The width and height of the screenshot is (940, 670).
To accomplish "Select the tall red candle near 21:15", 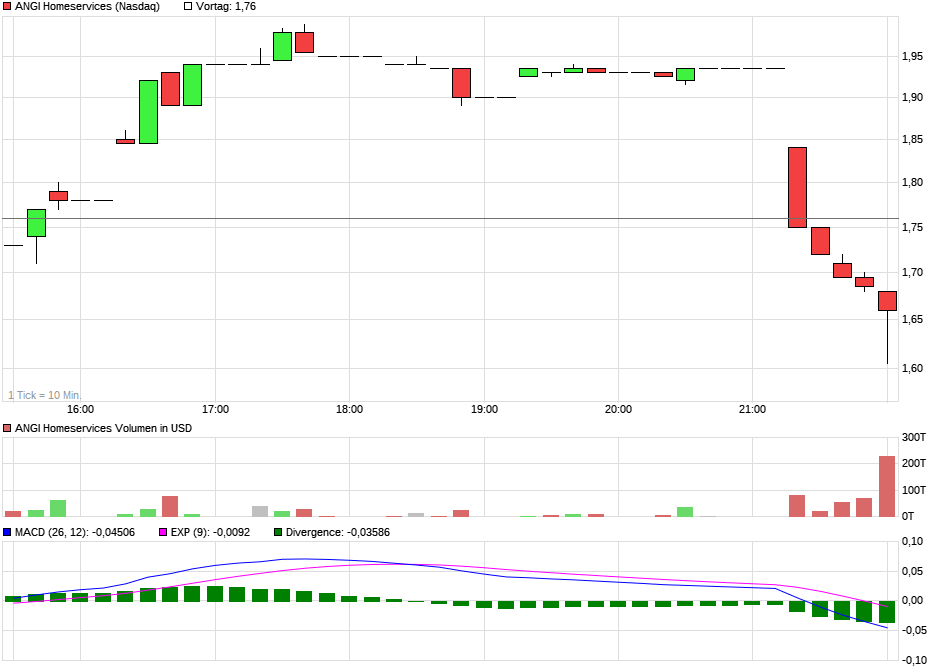I will pyautogui.click(x=795, y=185).
